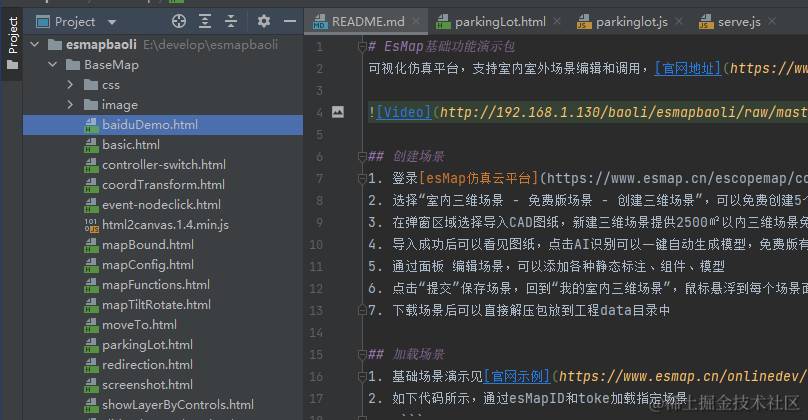Collapse the BaseMap folder

click(x=53, y=65)
